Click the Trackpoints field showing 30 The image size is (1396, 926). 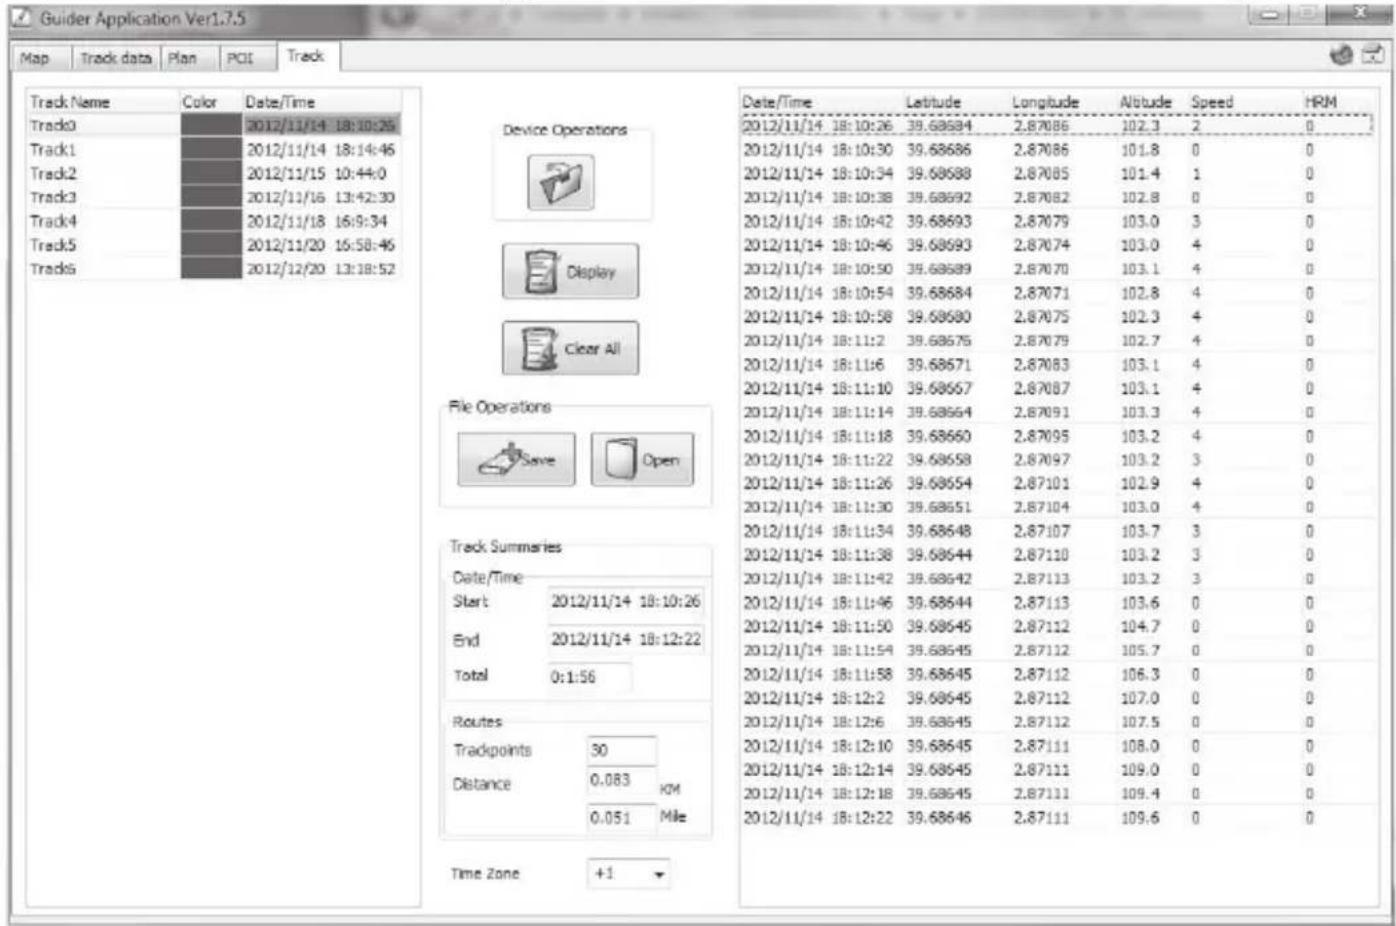(621, 750)
